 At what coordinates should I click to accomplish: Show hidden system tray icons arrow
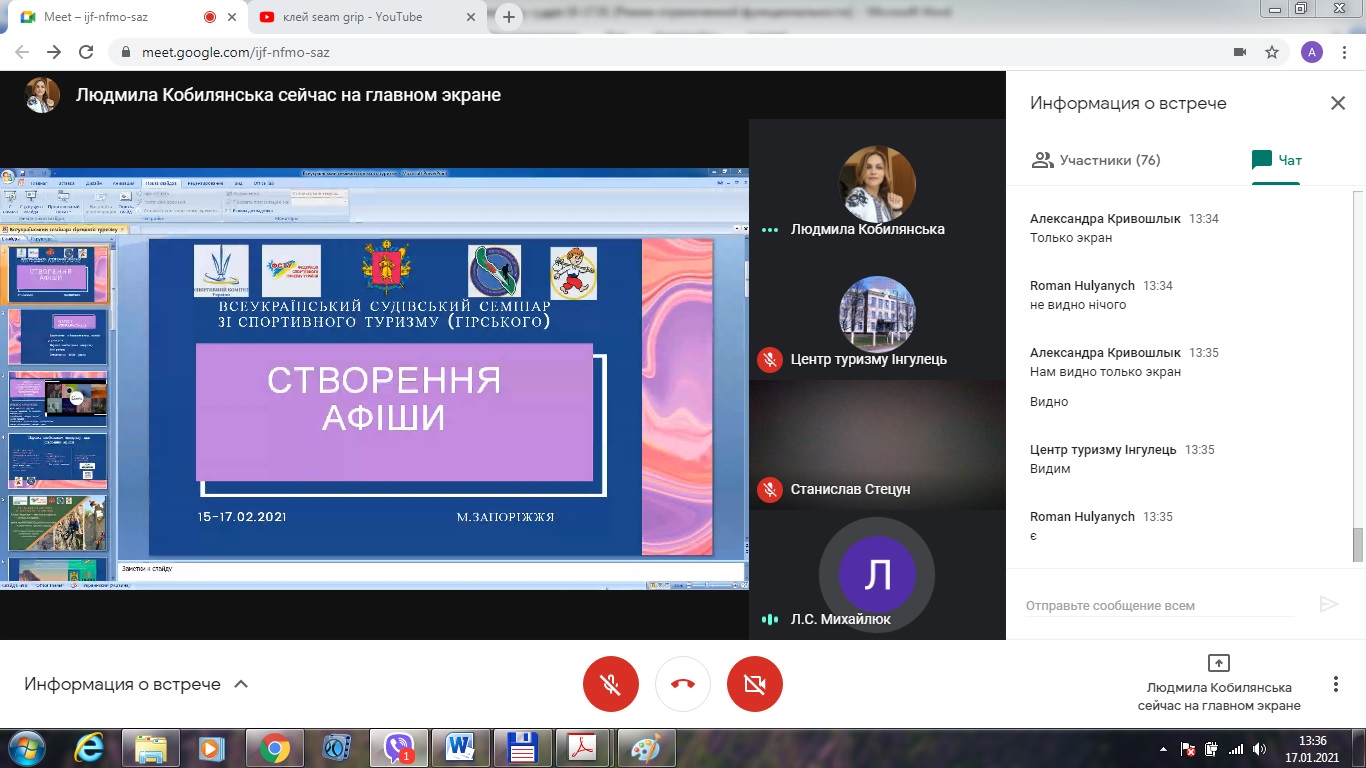[x=1163, y=749]
